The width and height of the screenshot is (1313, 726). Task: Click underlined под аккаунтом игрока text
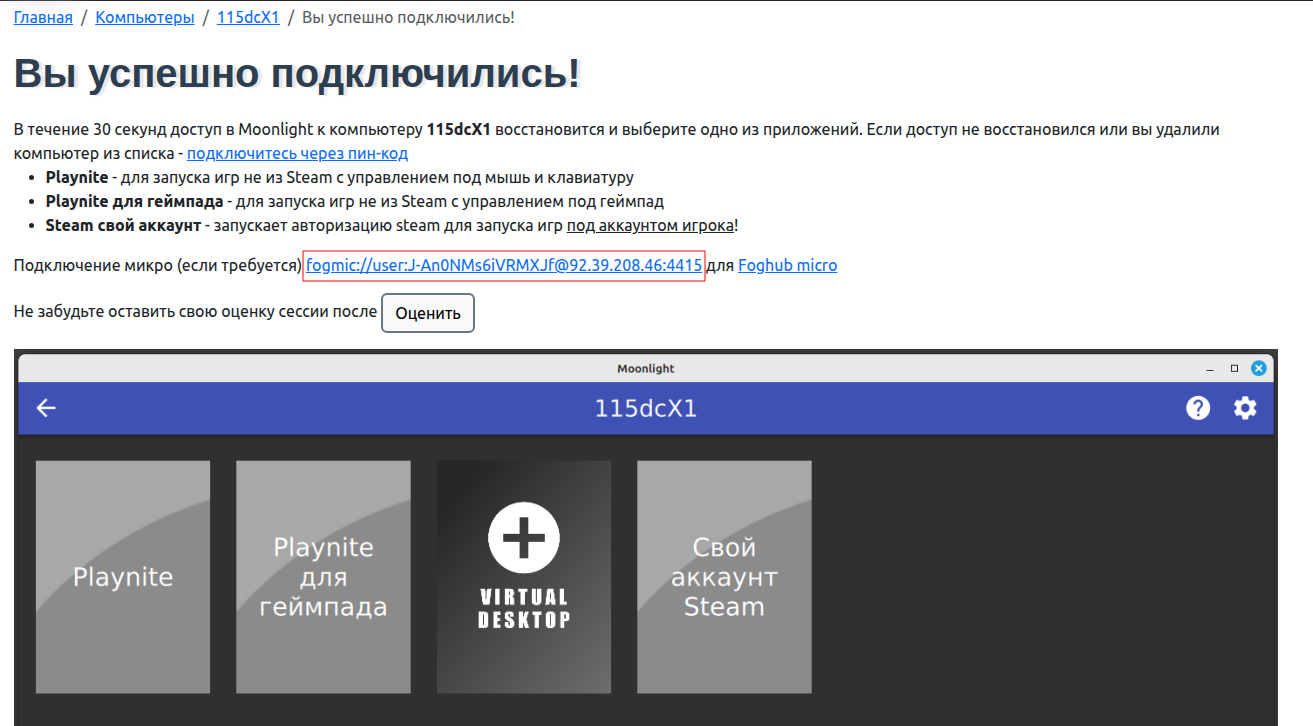[x=650, y=226]
